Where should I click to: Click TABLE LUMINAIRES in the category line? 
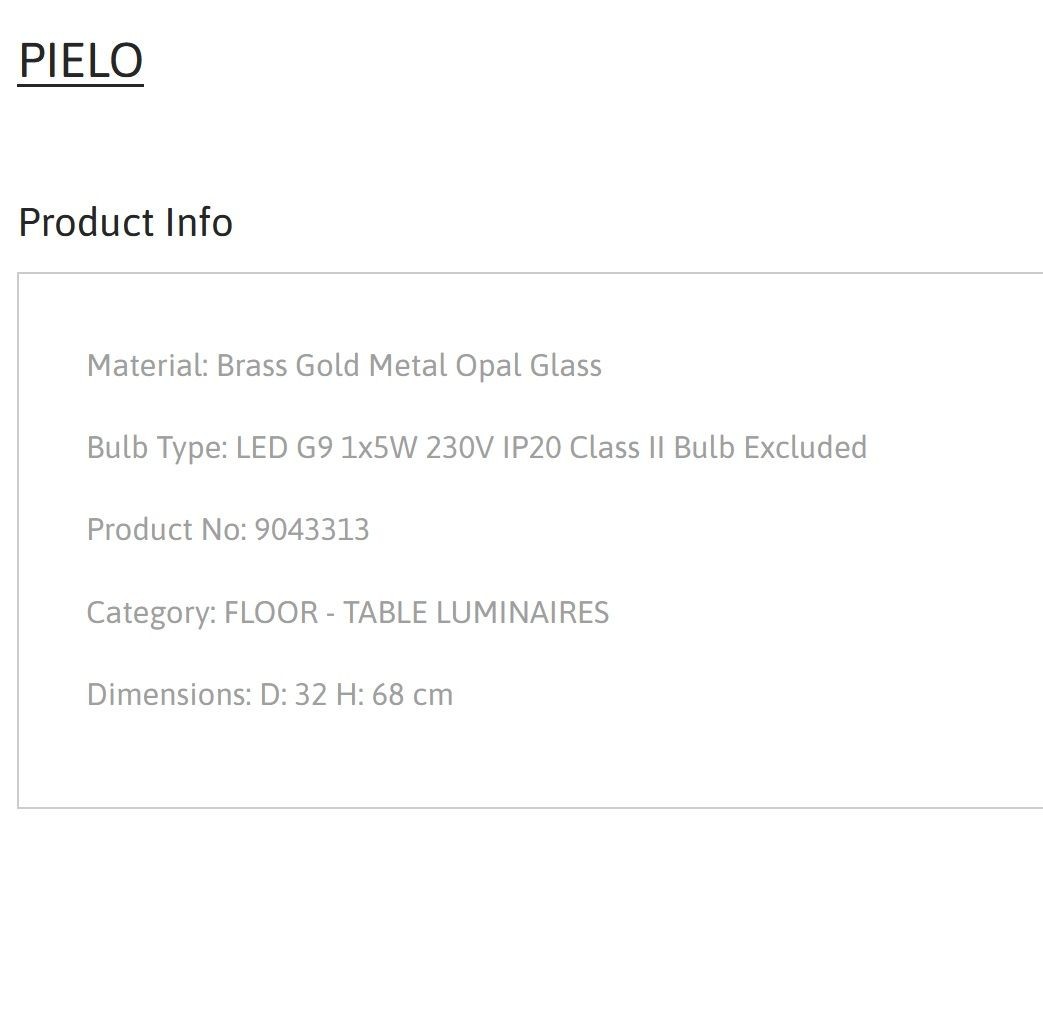[476, 613]
